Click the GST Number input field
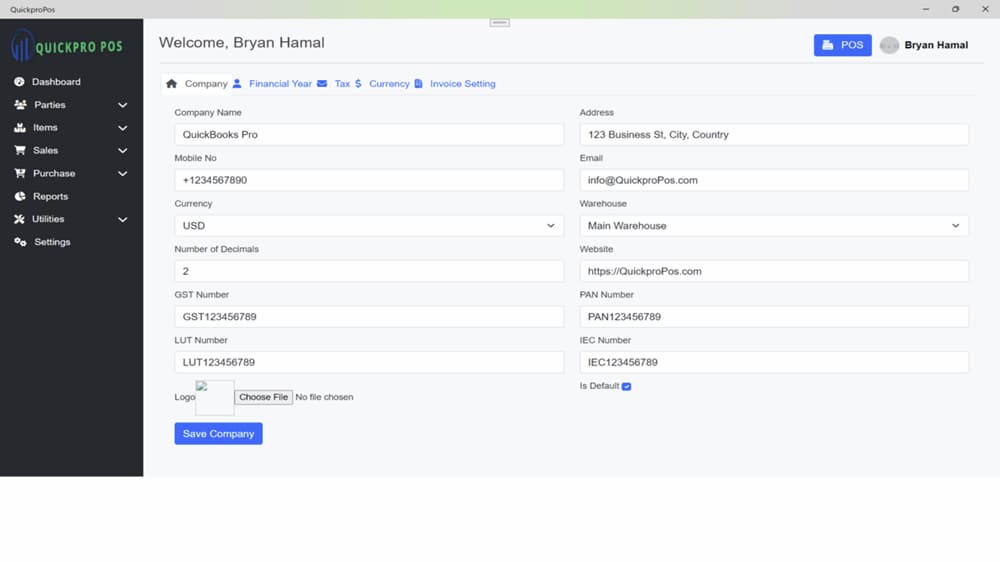1000x562 pixels. coord(369,317)
